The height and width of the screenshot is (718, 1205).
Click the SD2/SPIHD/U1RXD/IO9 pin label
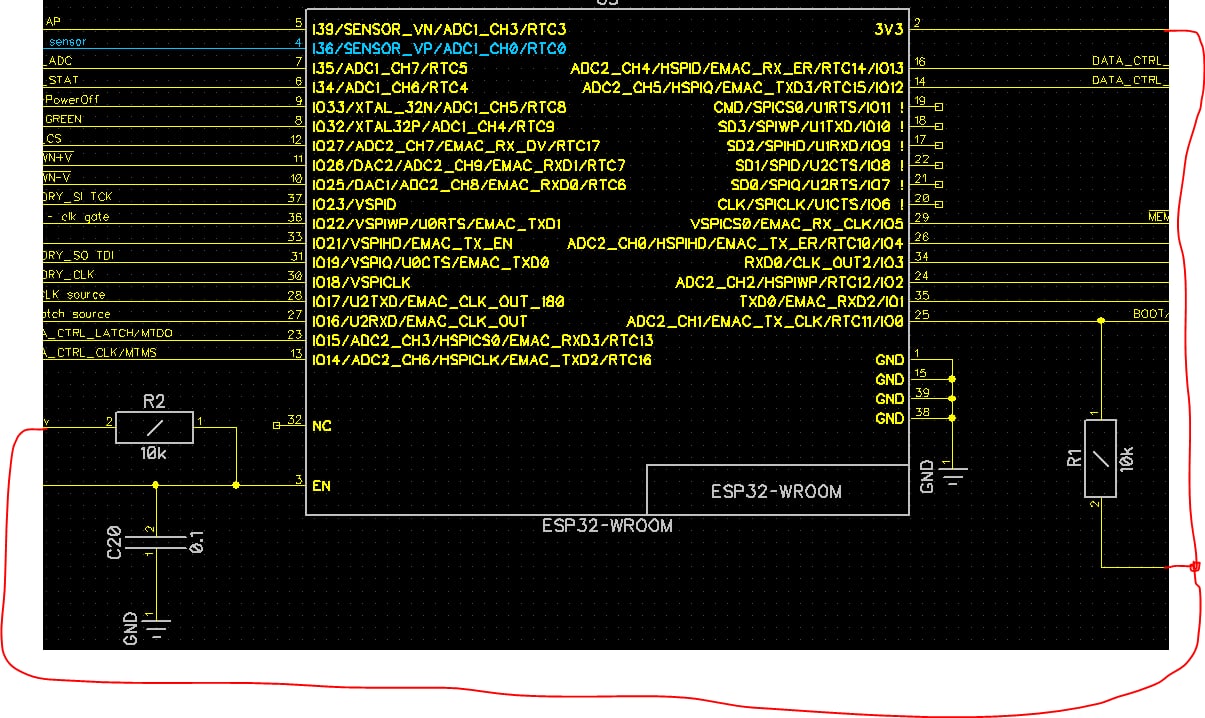tap(816, 146)
